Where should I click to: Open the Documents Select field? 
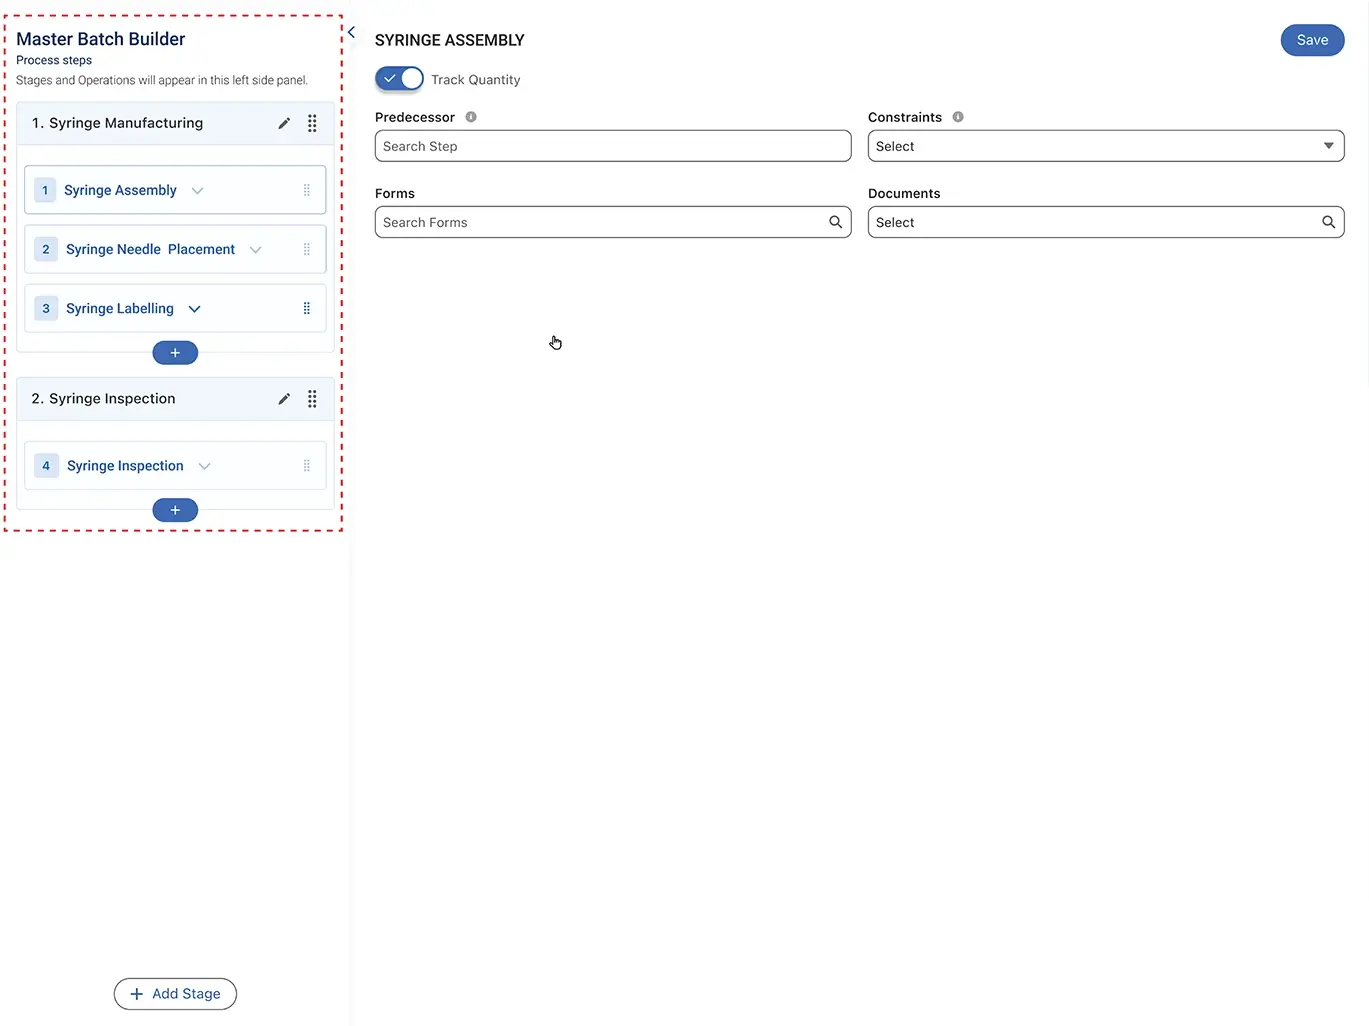pyautogui.click(x=1106, y=222)
